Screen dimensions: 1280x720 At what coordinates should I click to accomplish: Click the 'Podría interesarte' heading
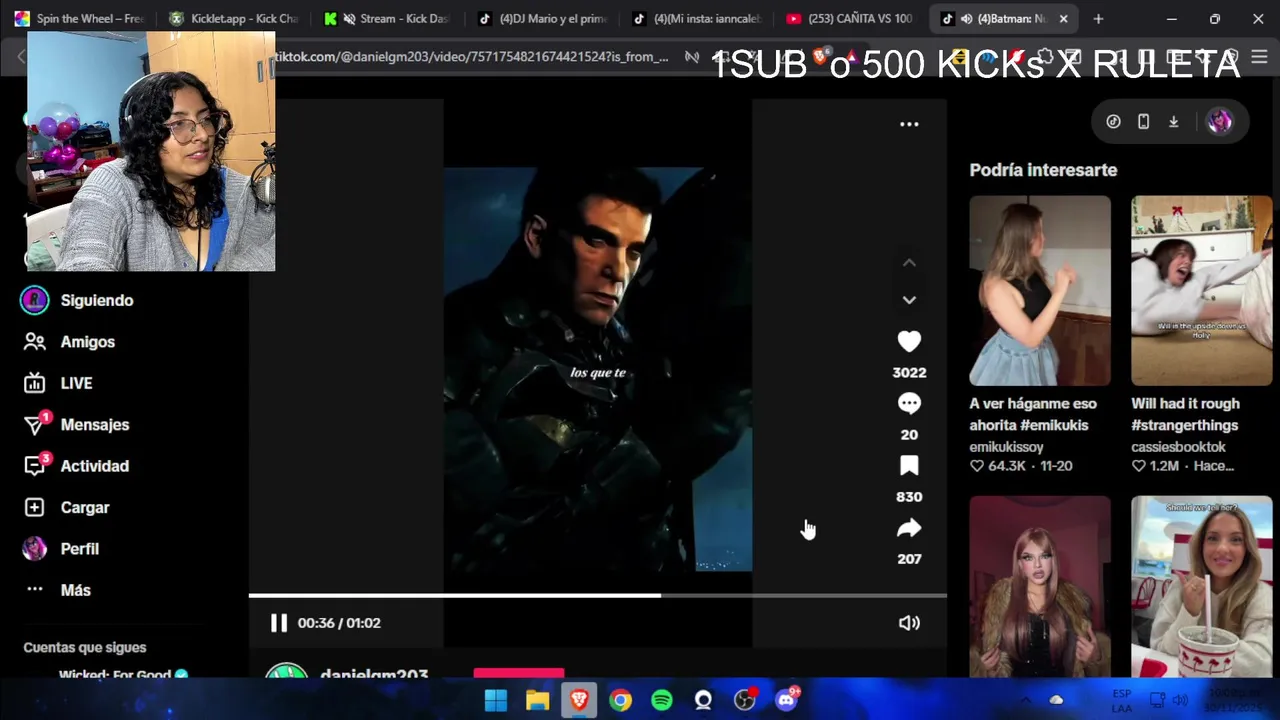(1043, 170)
